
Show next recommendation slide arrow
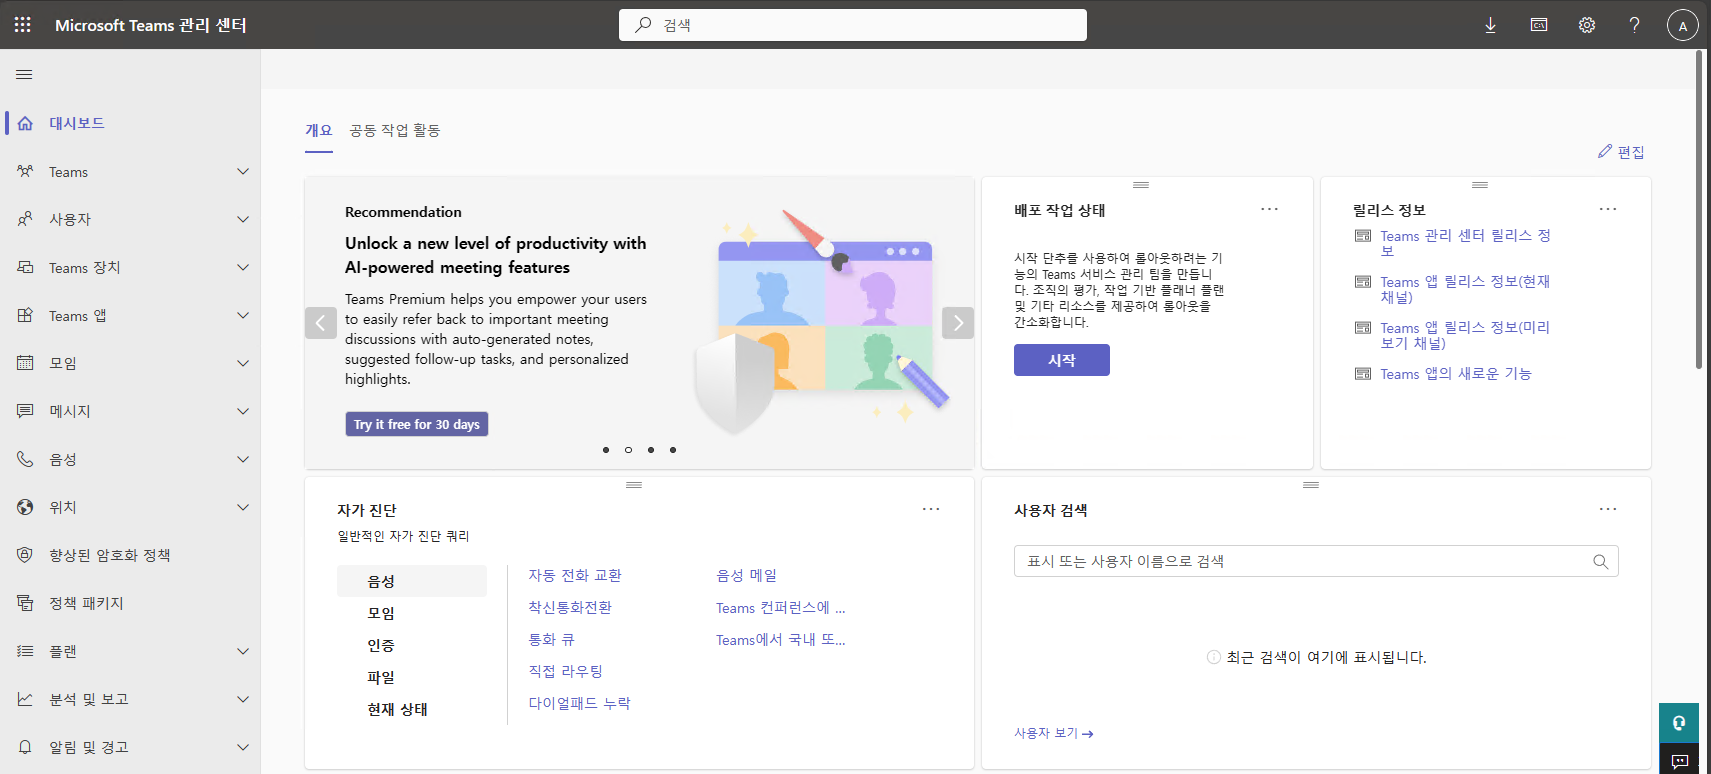pos(958,323)
